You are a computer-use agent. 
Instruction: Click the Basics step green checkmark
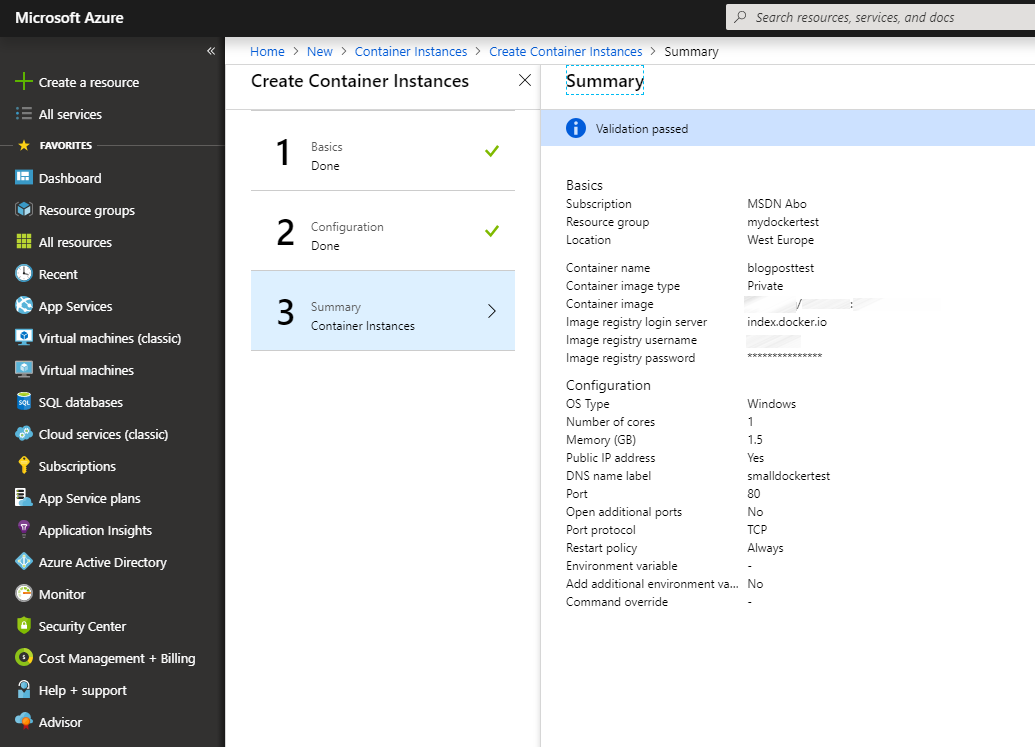(492, 151)
